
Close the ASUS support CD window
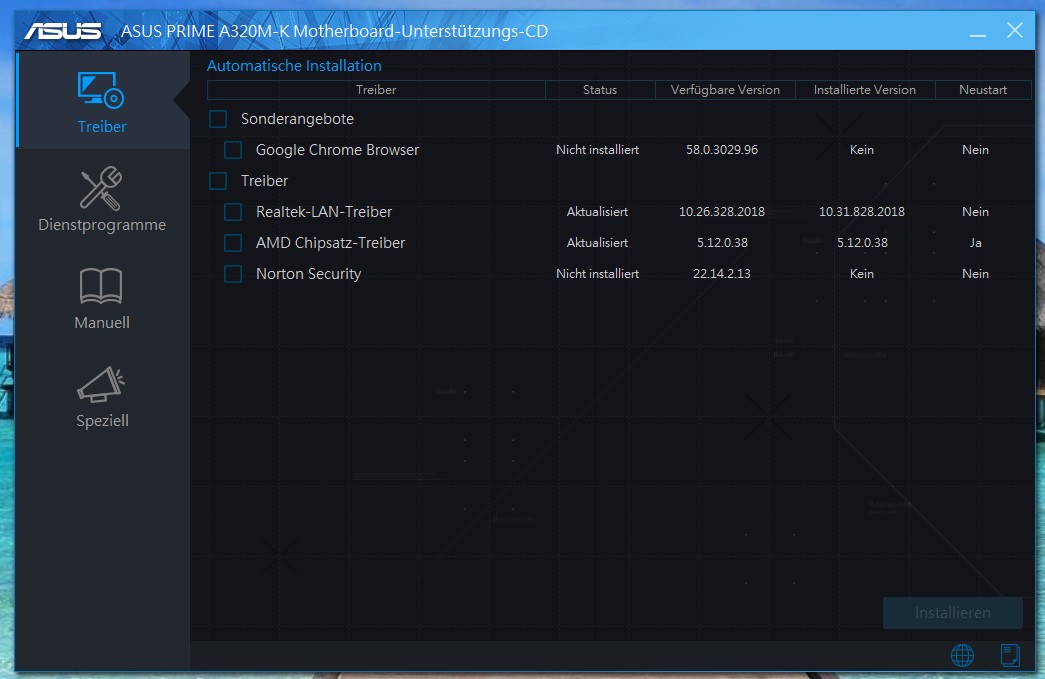(x=1014, y=30)
